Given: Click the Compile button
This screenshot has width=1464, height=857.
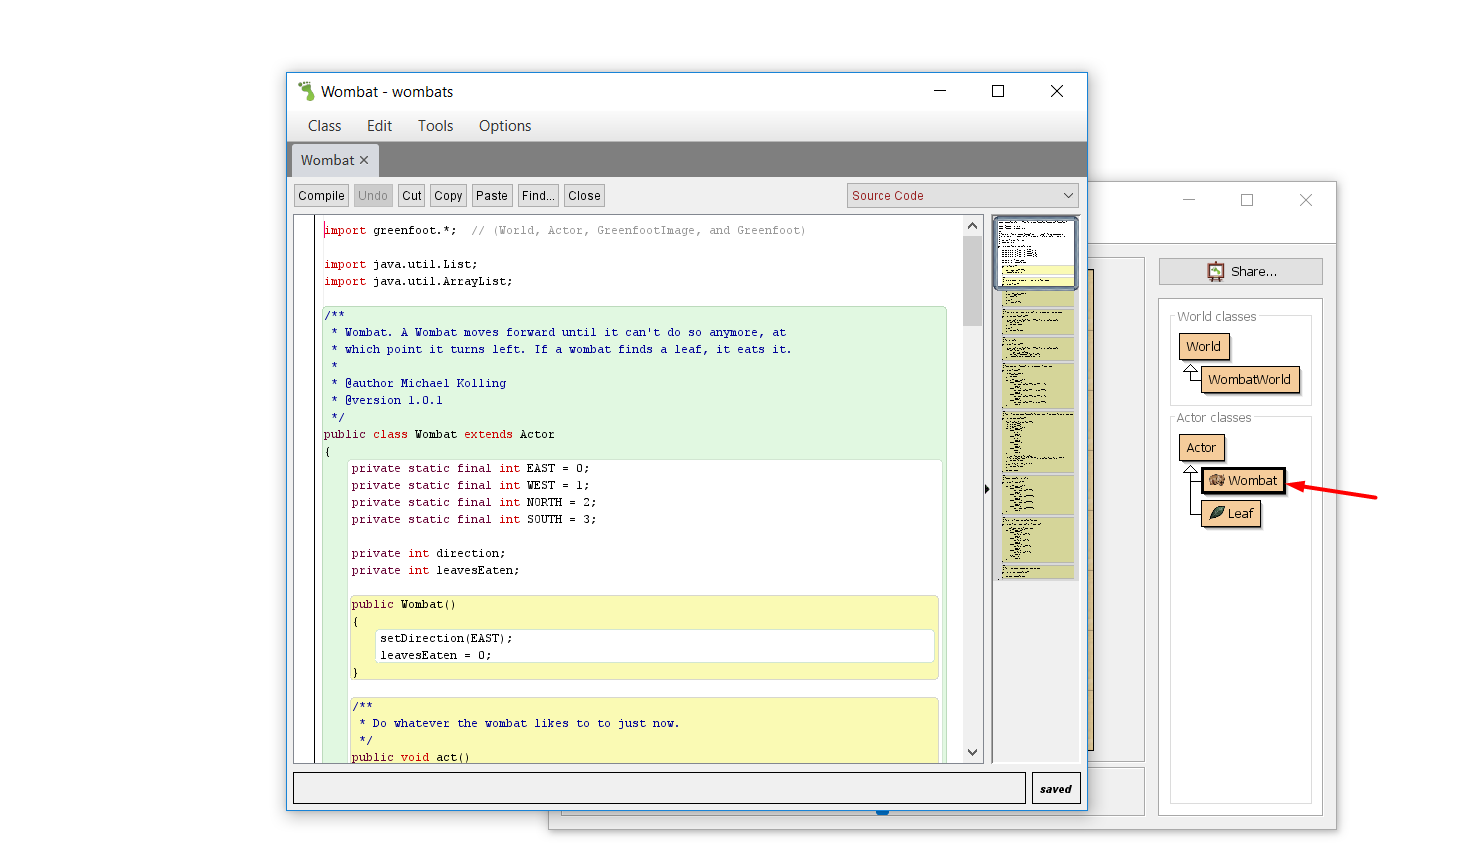Looking at the screenshot, I should pyautogui.click(x=321, y=196).
